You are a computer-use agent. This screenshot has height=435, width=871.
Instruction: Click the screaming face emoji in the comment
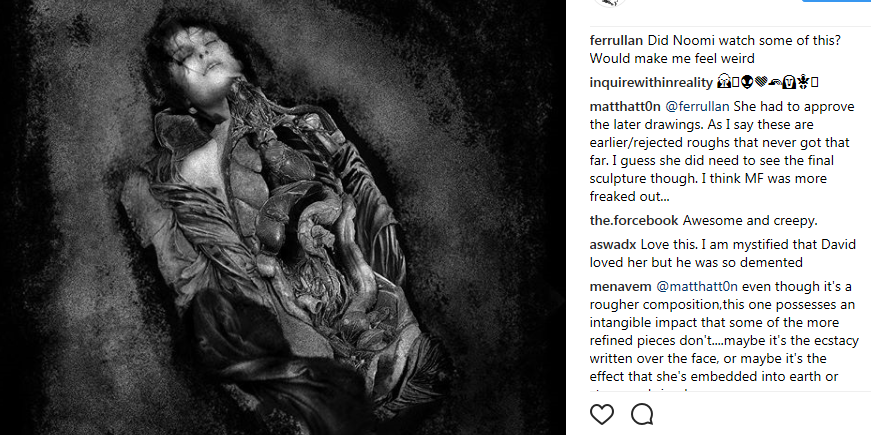[x=723, y=83]
